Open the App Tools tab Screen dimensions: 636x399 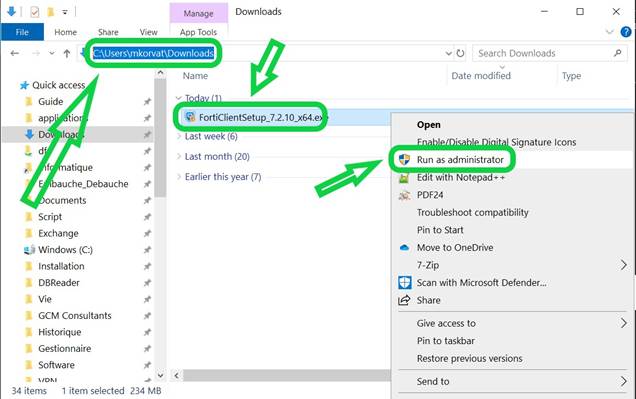click(x=198, y=32)
